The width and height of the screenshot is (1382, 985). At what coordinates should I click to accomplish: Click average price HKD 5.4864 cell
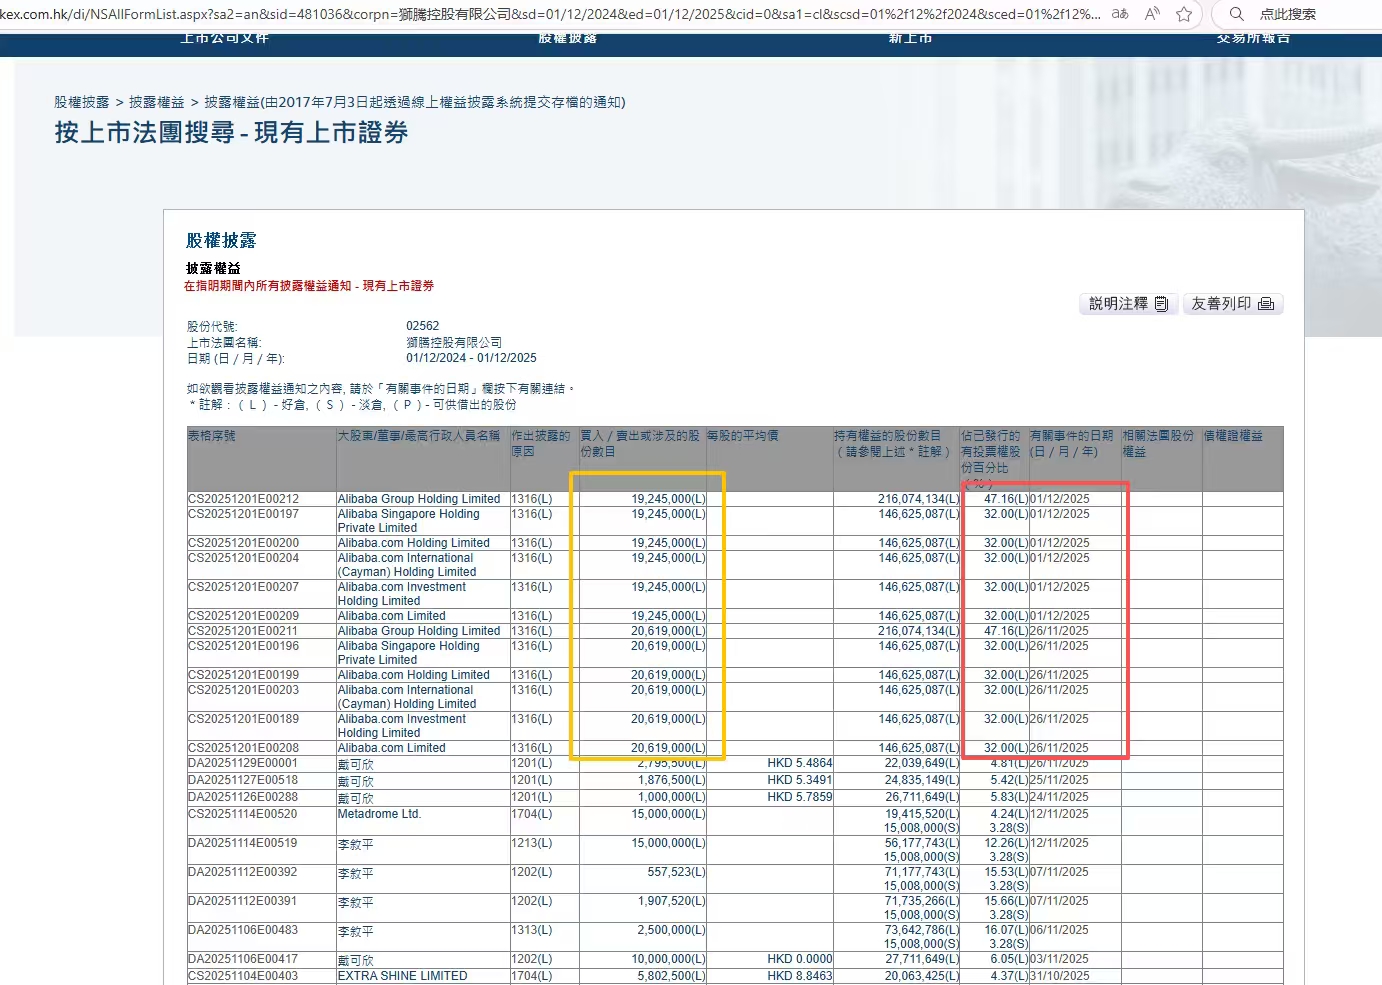800,763
